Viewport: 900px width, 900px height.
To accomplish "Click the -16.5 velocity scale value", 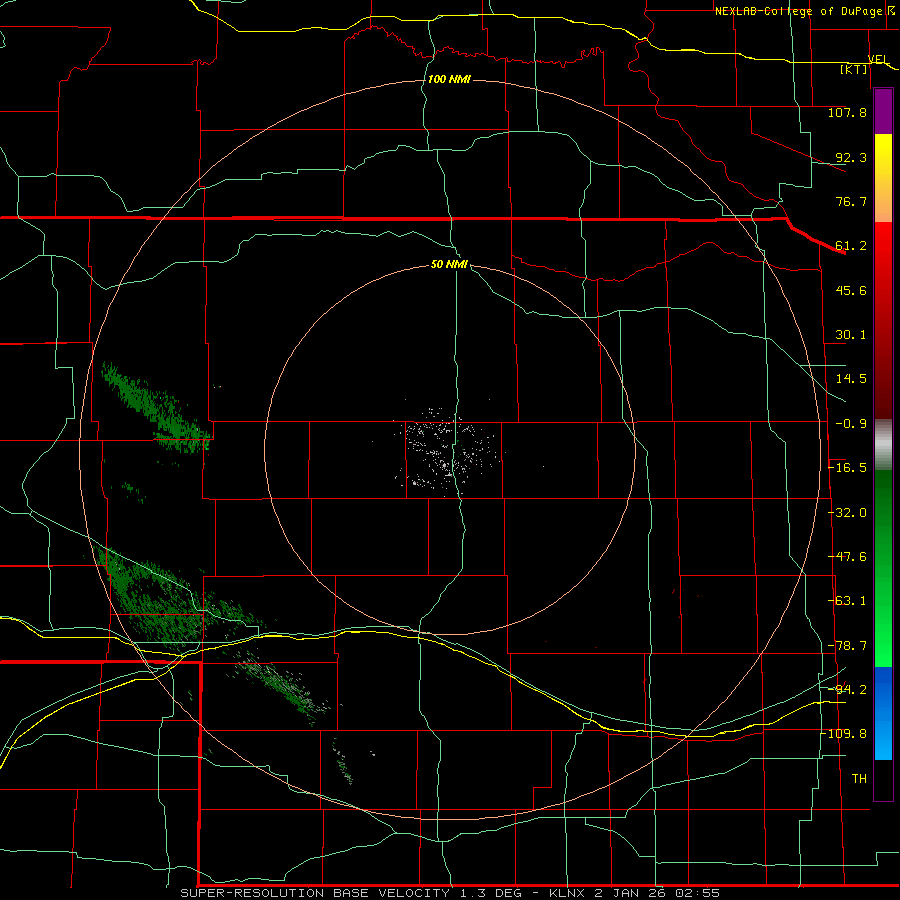I will pos(847,468).
